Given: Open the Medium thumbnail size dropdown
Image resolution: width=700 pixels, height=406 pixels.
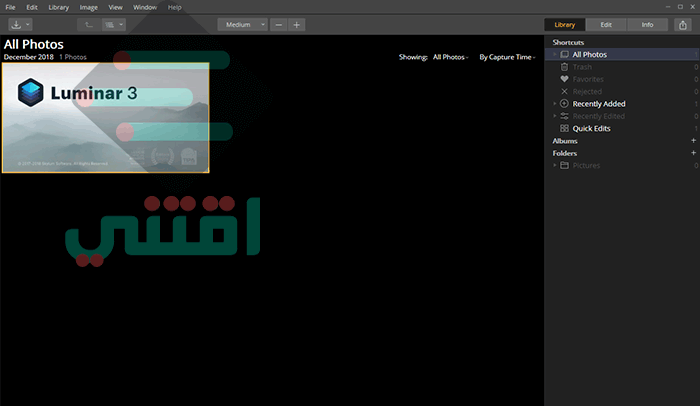Looking at the screenshot, I should point(242,25).
